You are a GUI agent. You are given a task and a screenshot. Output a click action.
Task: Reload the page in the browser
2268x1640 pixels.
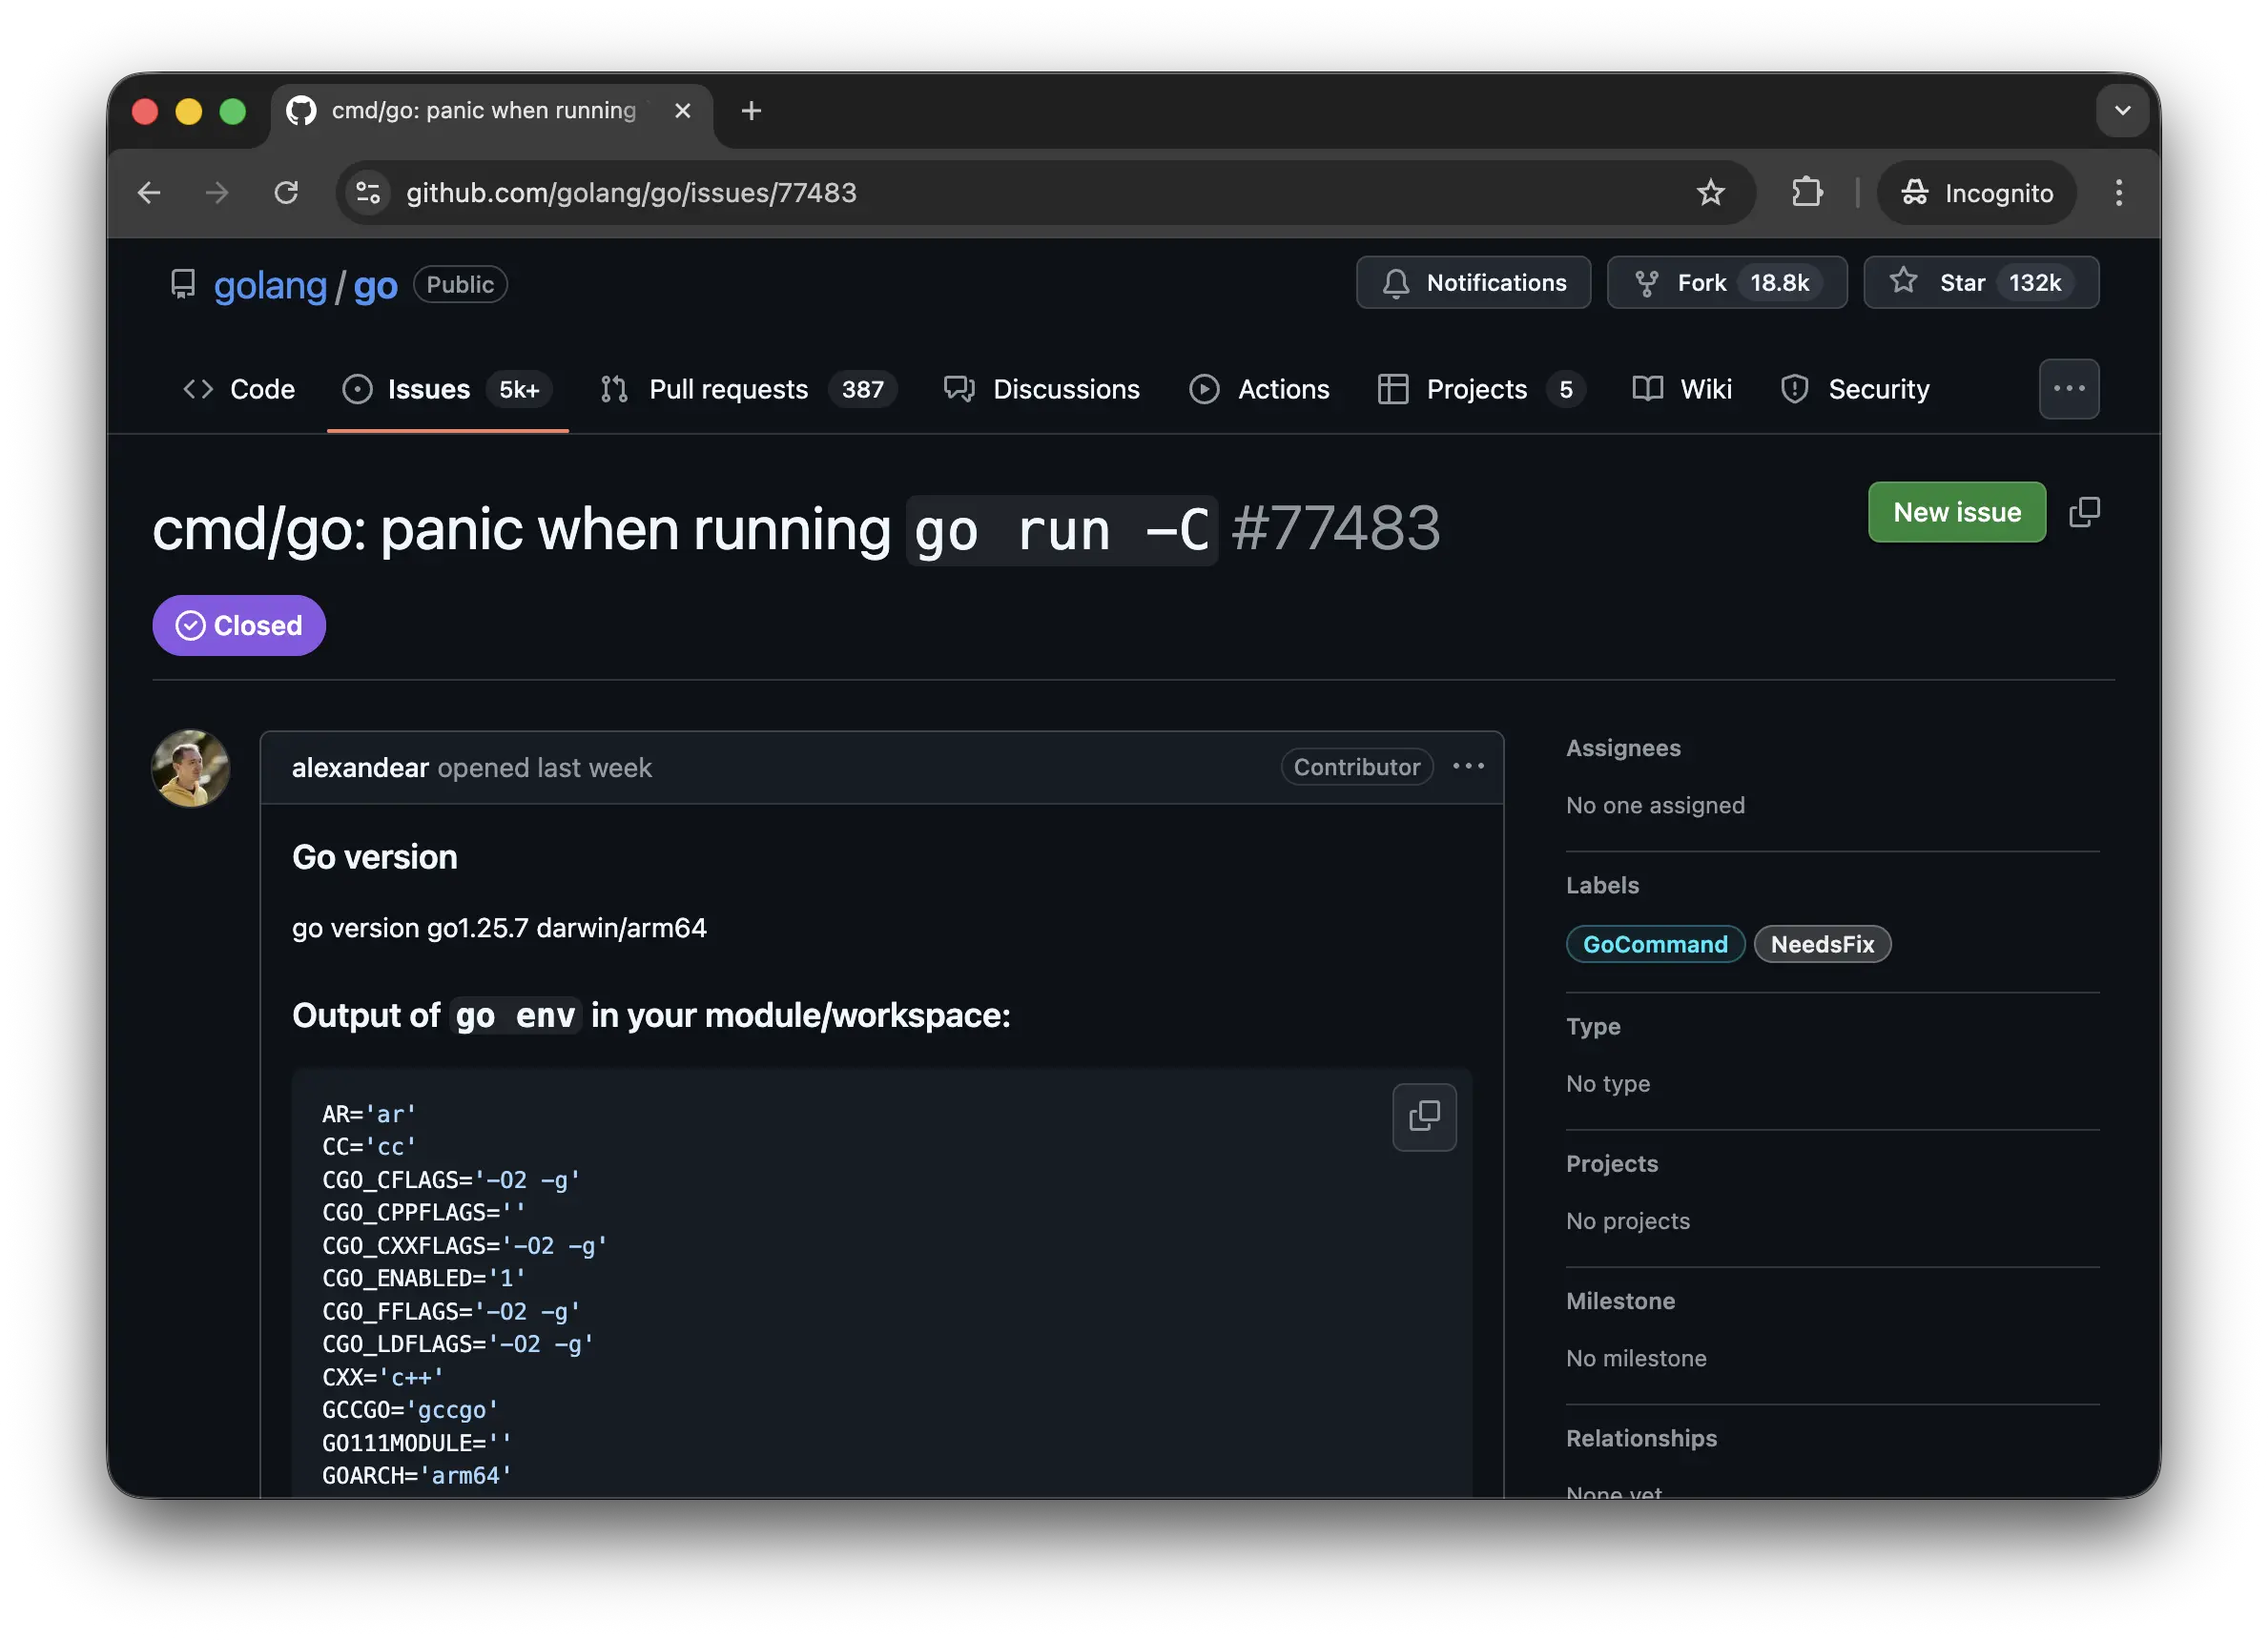pyautogui.click(x=287, y=192)
